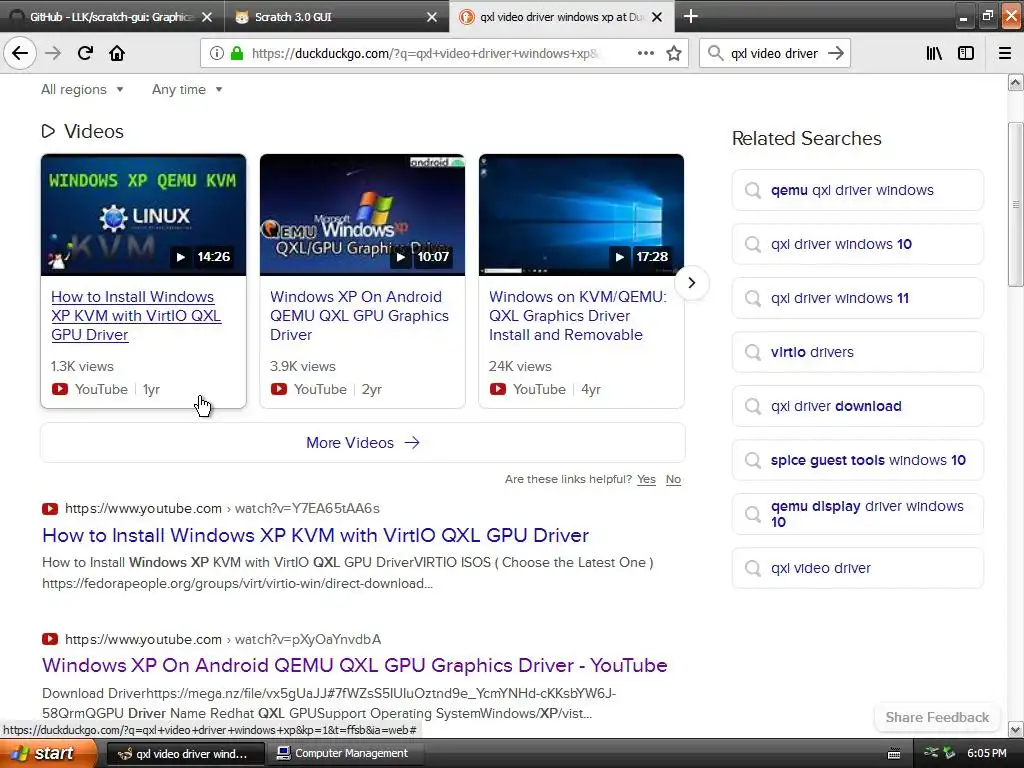Open result 'How to Install Windows XP KVM with VirtIO QXL GPU Driver'
The width and height of the screenshot is (1024, 768).
click(x=315, y=536)
